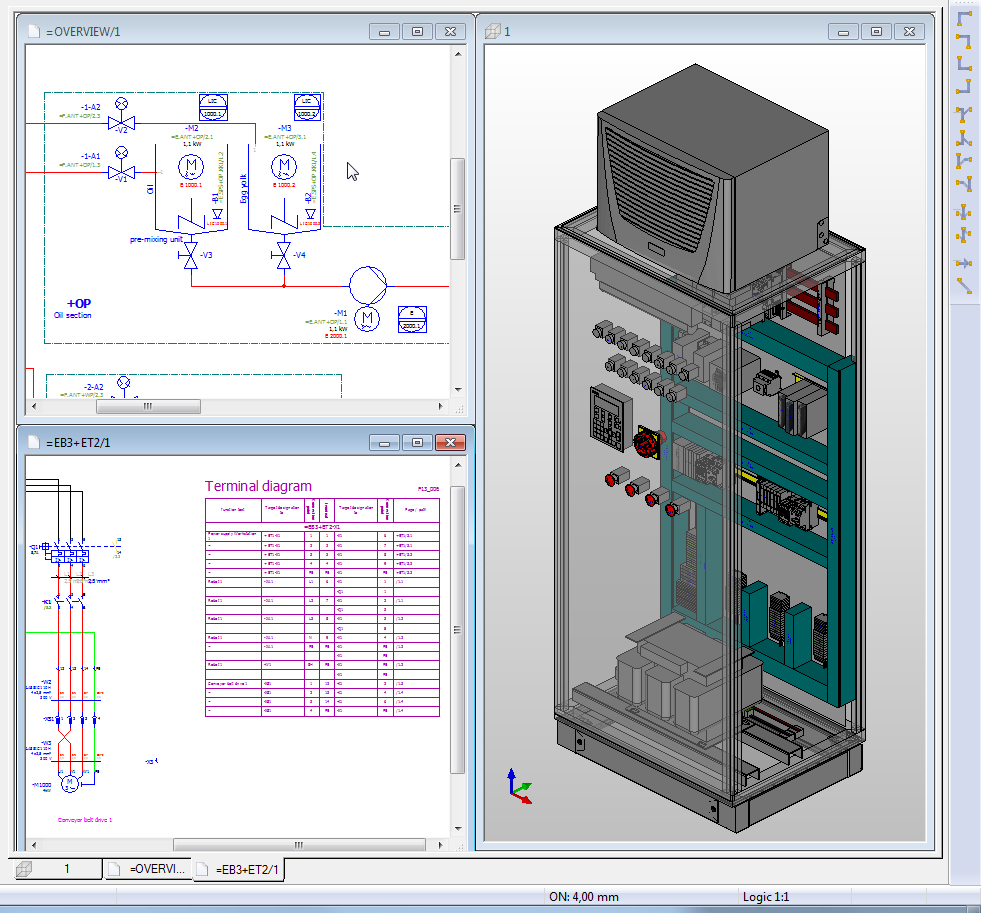Minimize the =OVERVIEW/1 window

coord(384,31)
